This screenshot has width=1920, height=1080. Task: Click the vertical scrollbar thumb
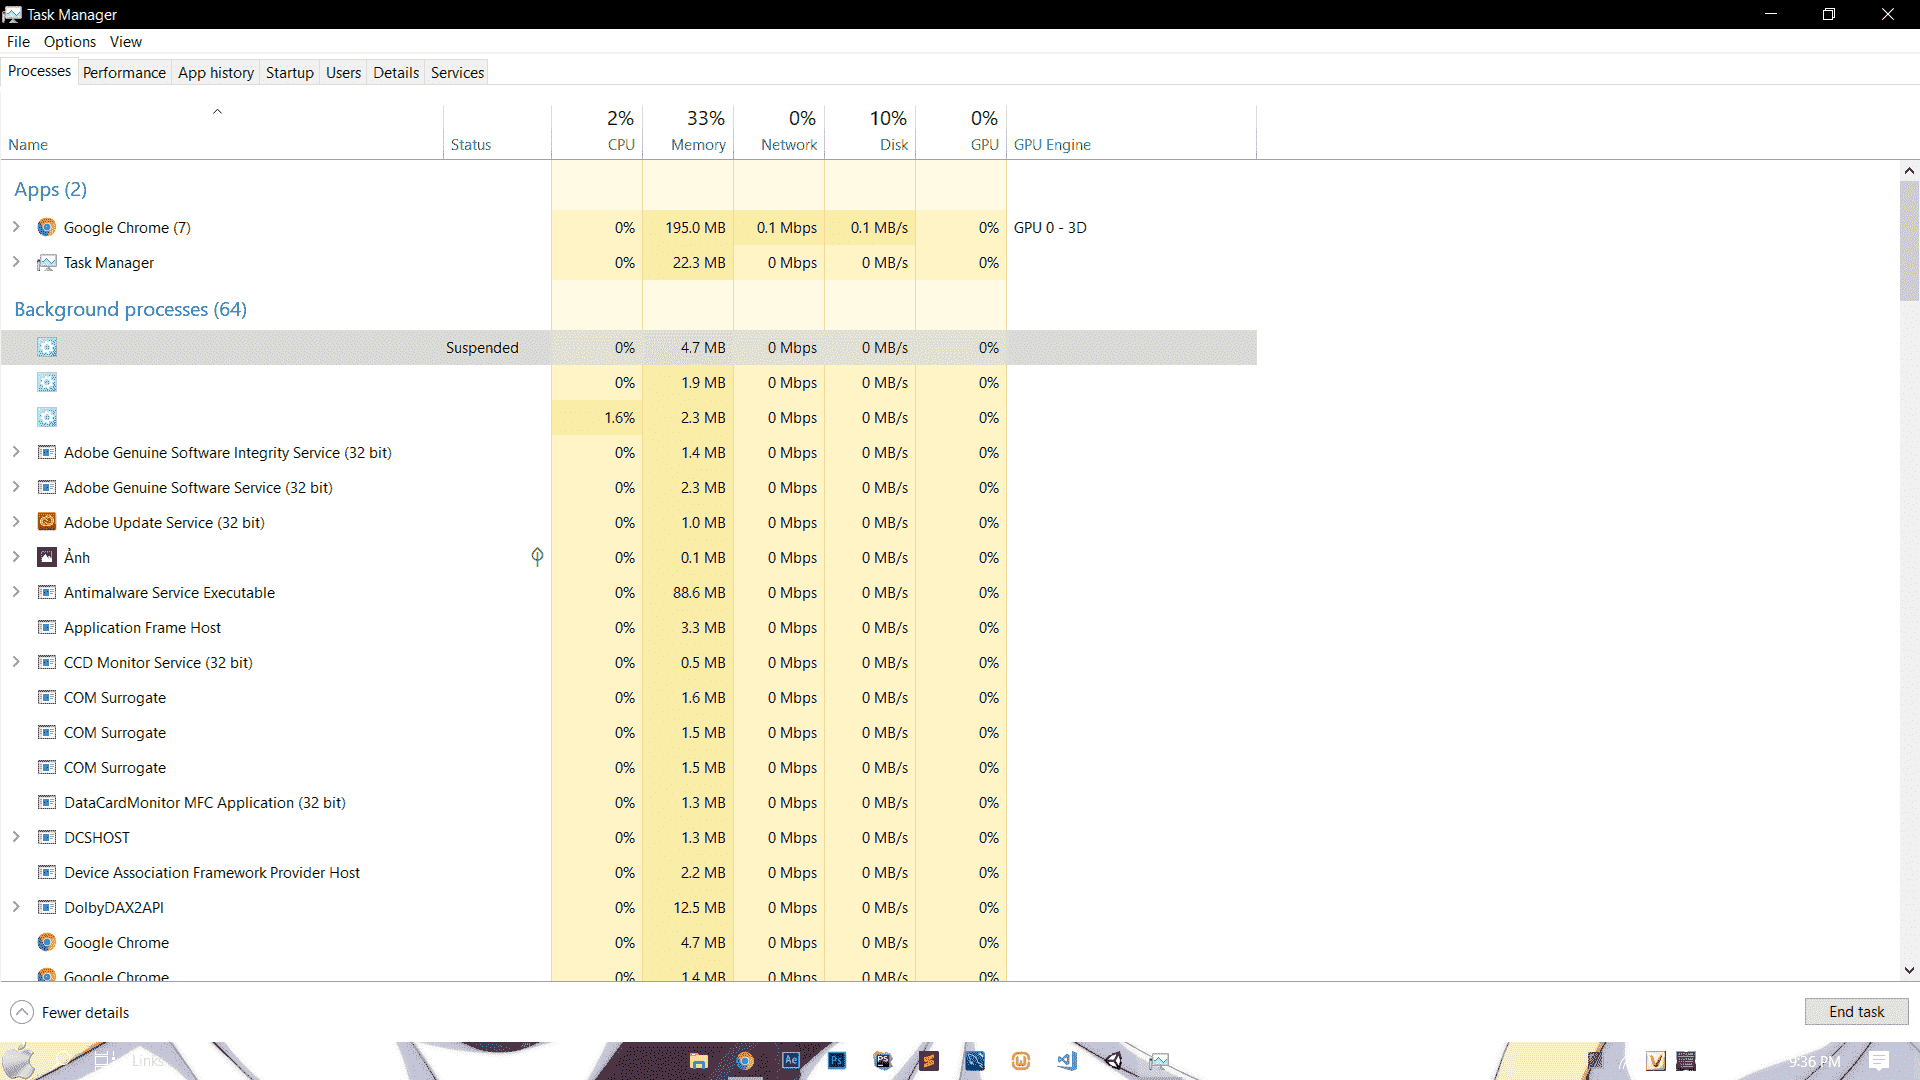coord(1909,240)
